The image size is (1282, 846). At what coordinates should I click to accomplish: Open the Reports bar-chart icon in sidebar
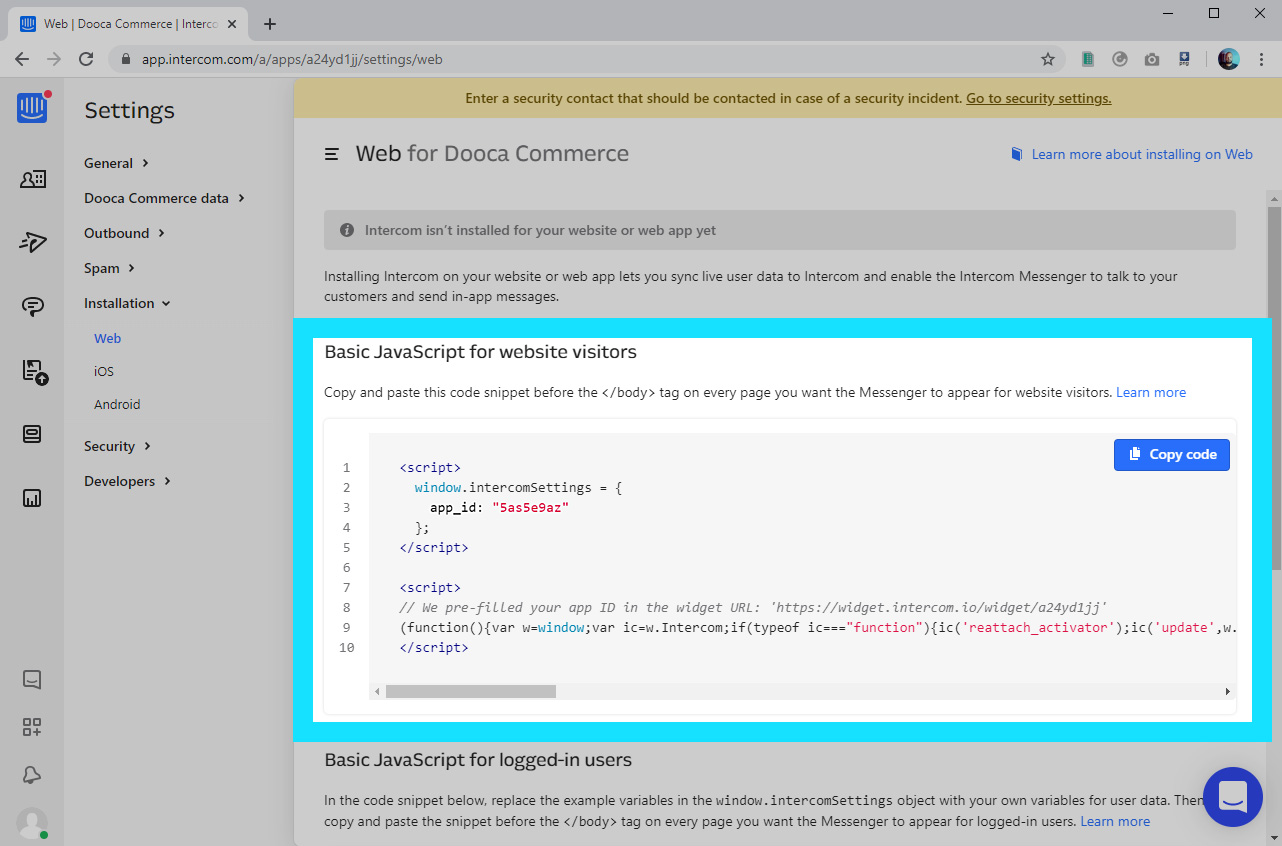[32, 497]
